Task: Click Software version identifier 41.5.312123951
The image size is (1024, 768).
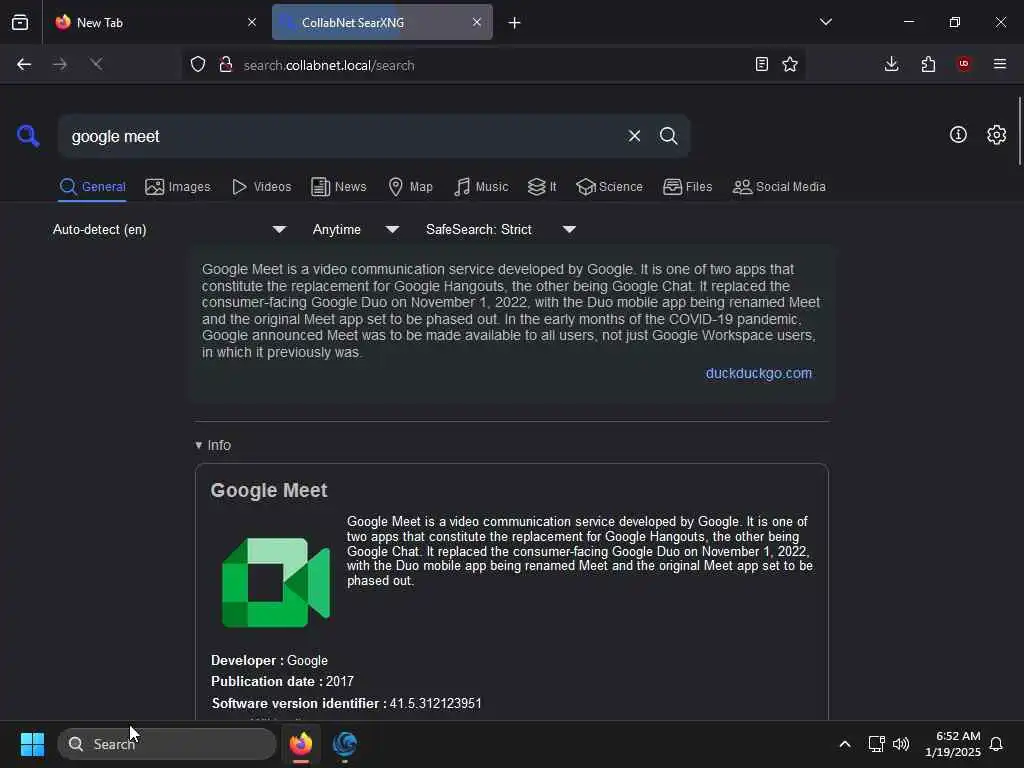Action: pos(346,703)
